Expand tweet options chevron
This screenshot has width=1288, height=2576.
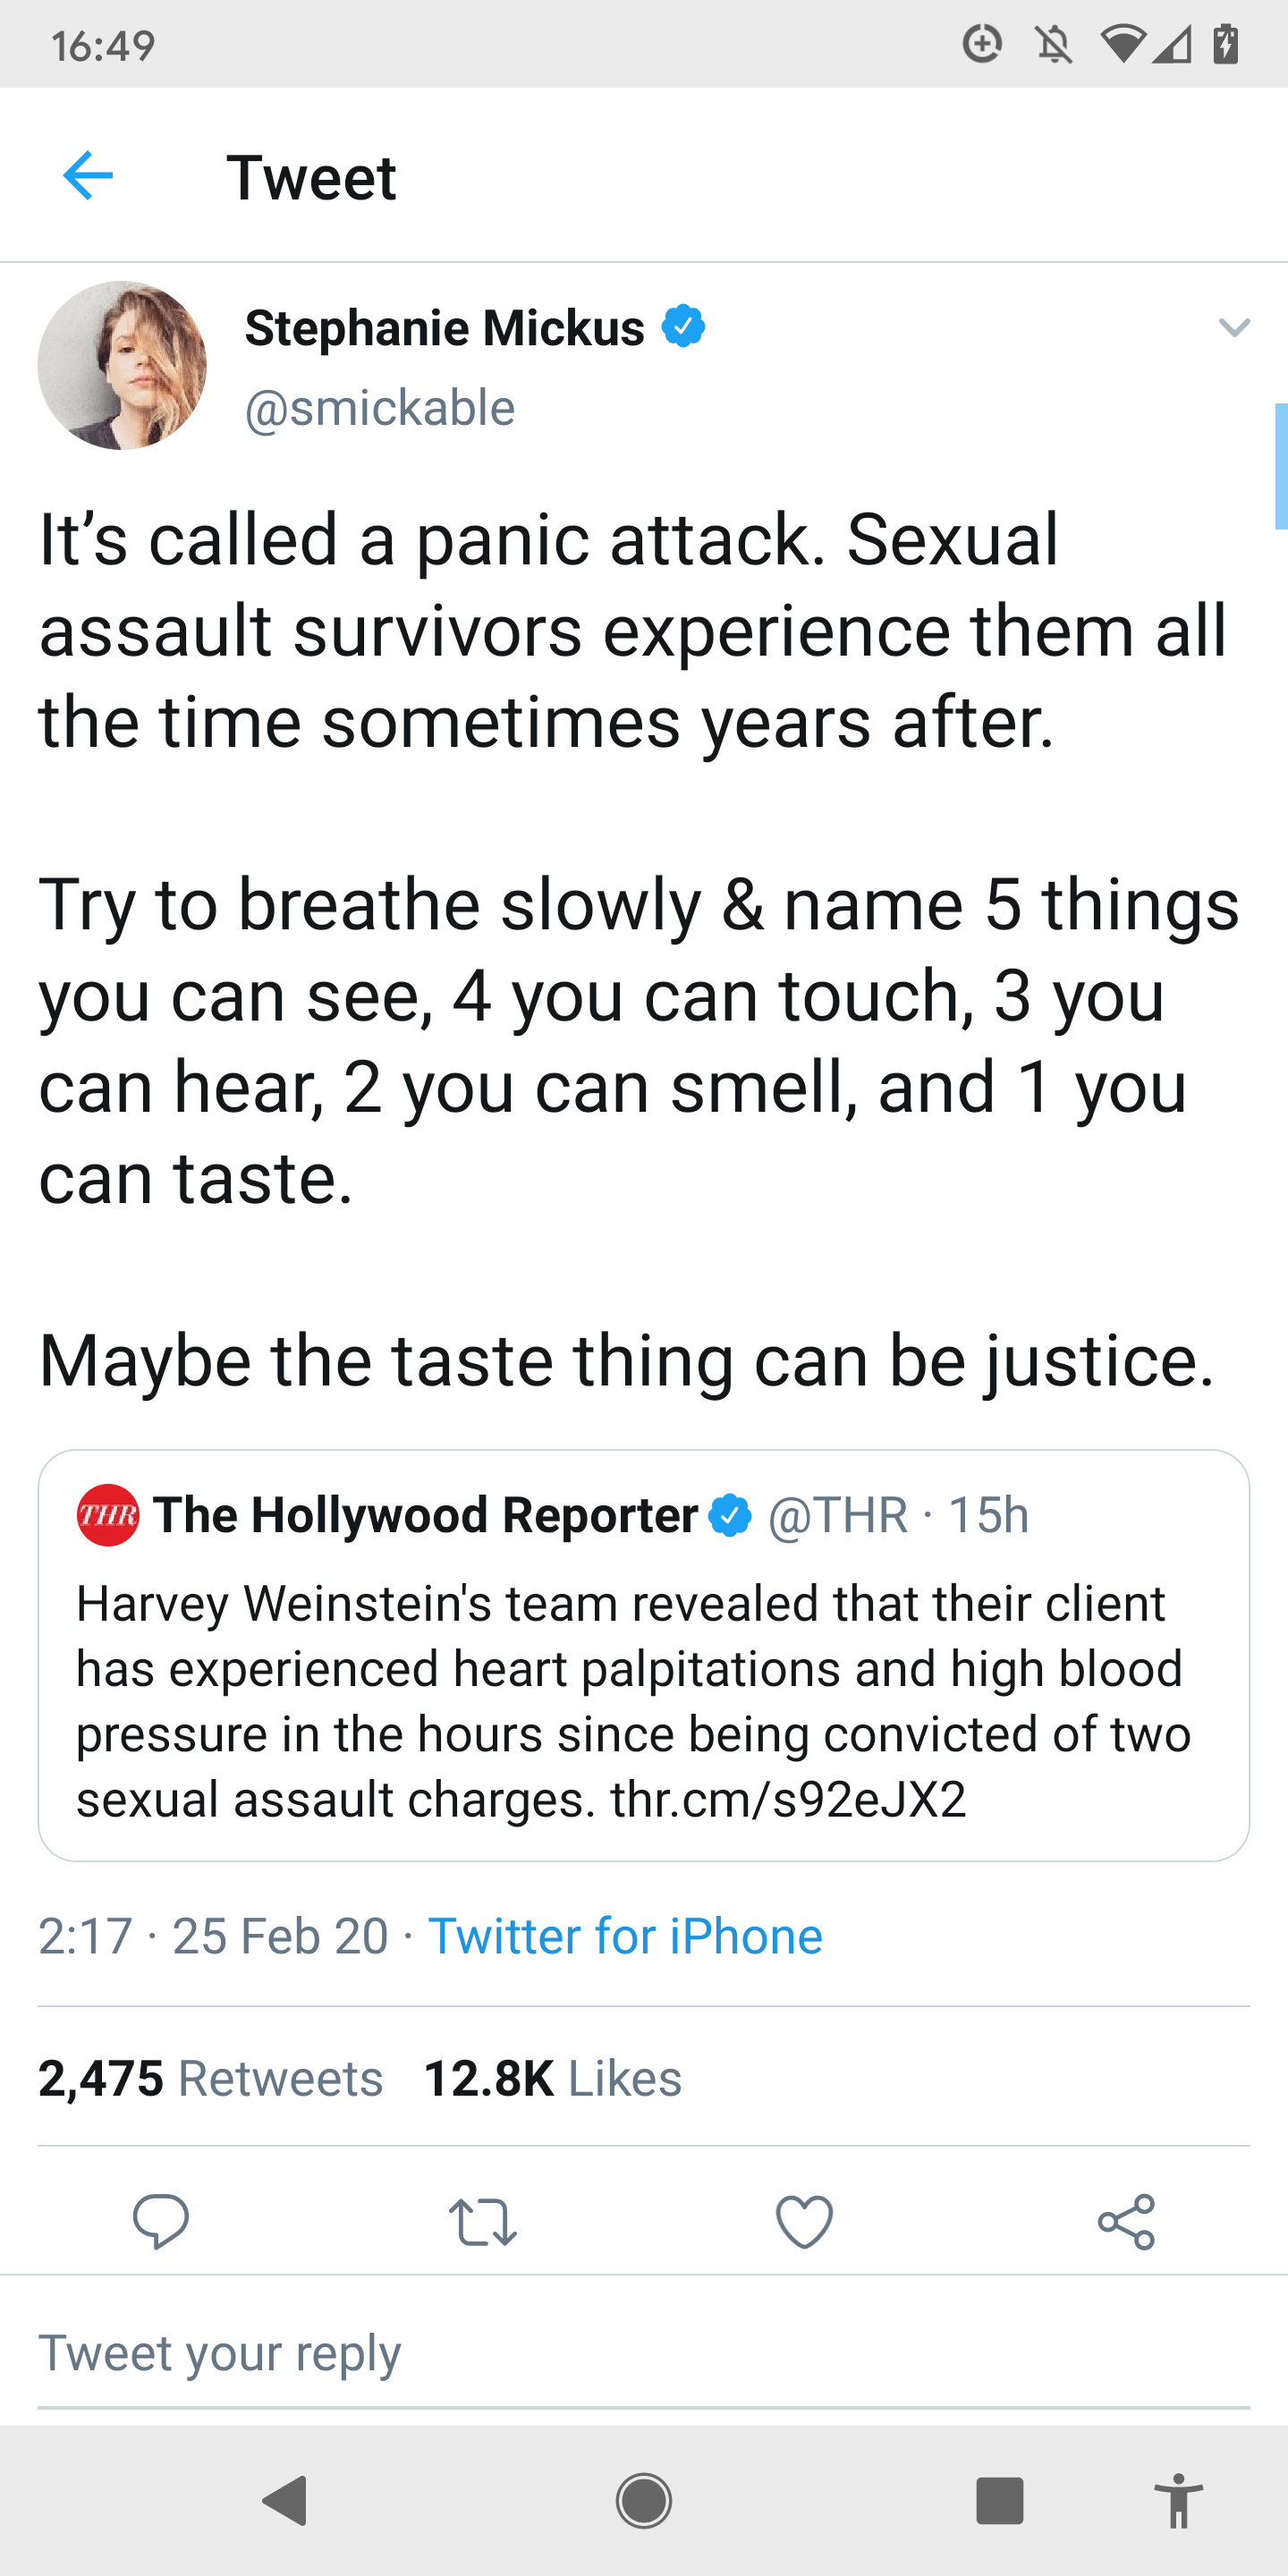tap(1235, 327)
